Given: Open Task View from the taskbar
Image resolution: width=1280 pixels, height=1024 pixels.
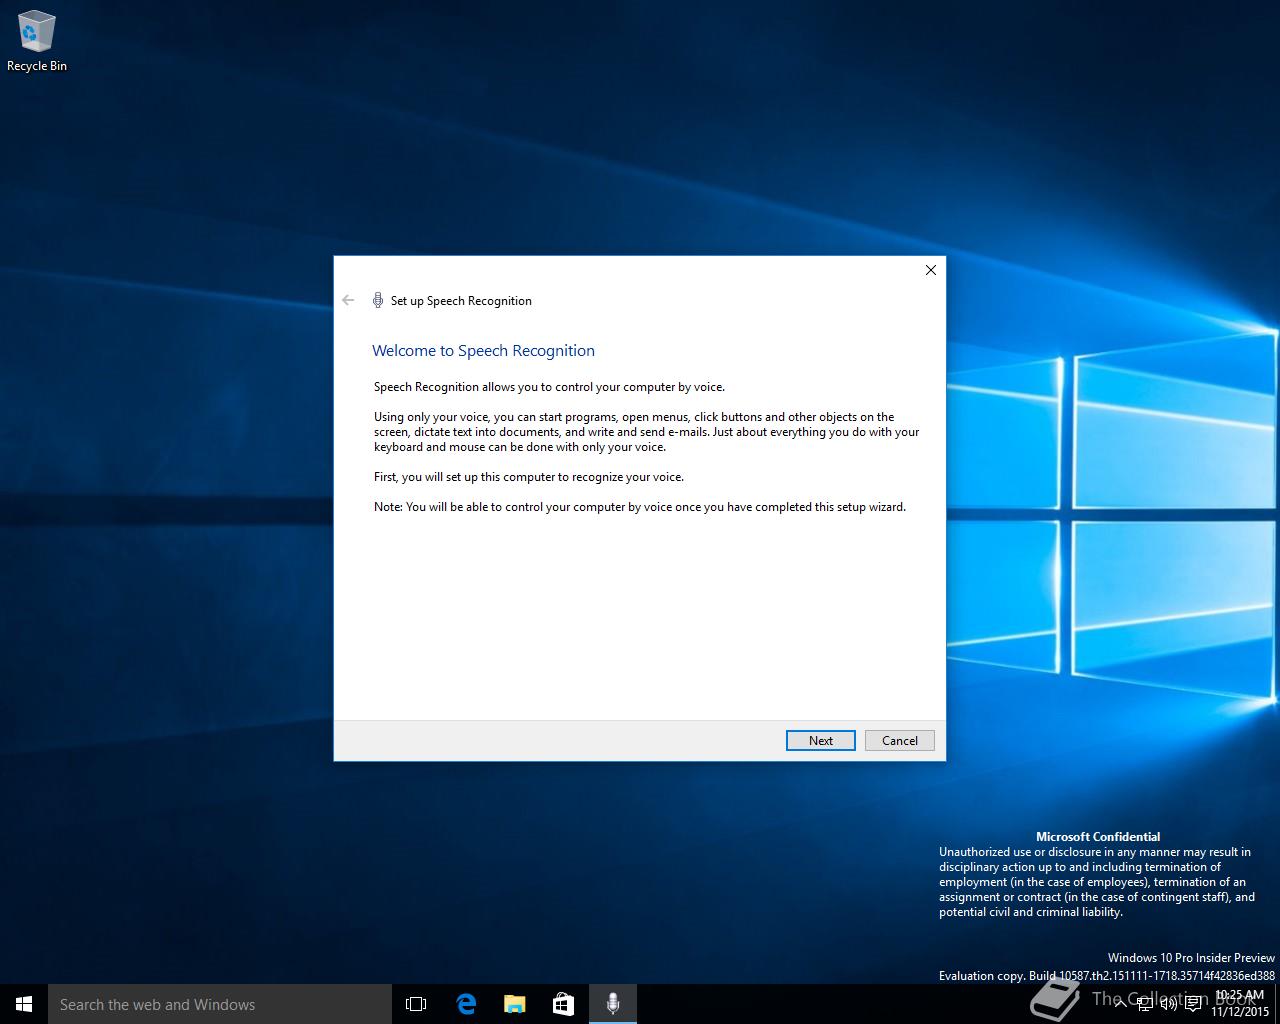Looking at the screenshot, I should 416,1004.
